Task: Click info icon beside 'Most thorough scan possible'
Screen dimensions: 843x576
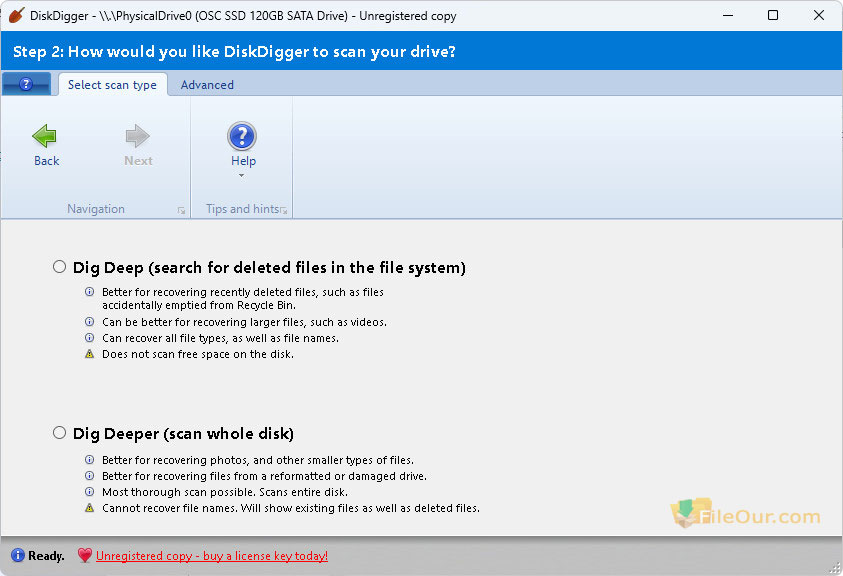Action: coord(90,492)
